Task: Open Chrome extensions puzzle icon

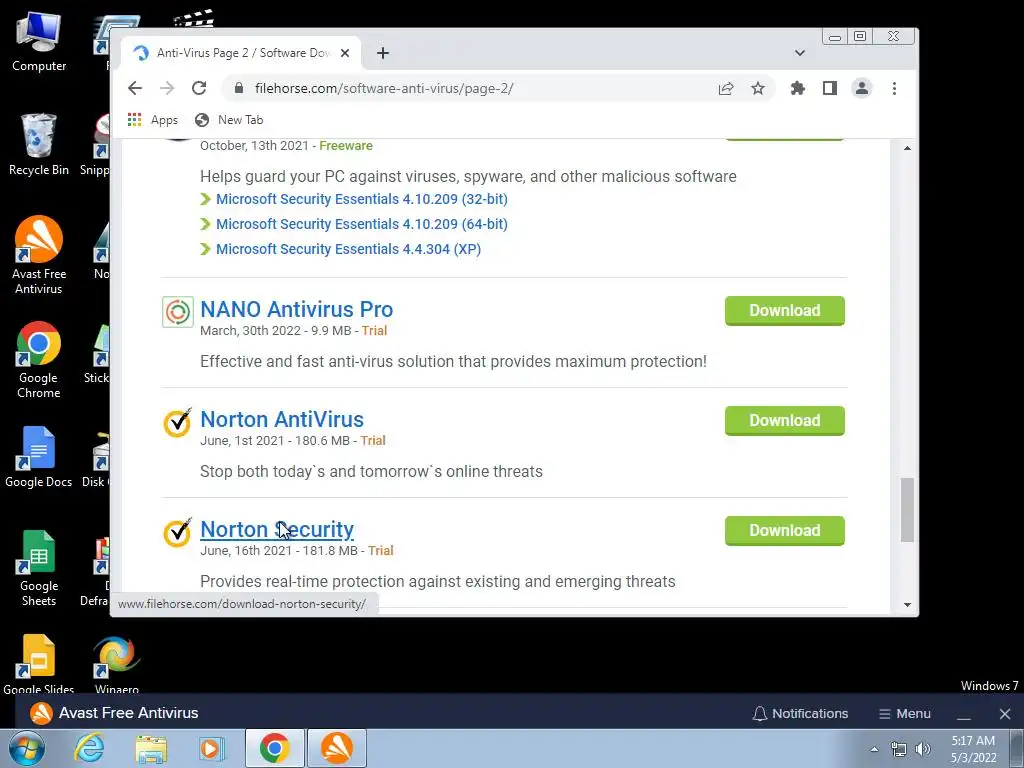Action: [x=797, y=88]
